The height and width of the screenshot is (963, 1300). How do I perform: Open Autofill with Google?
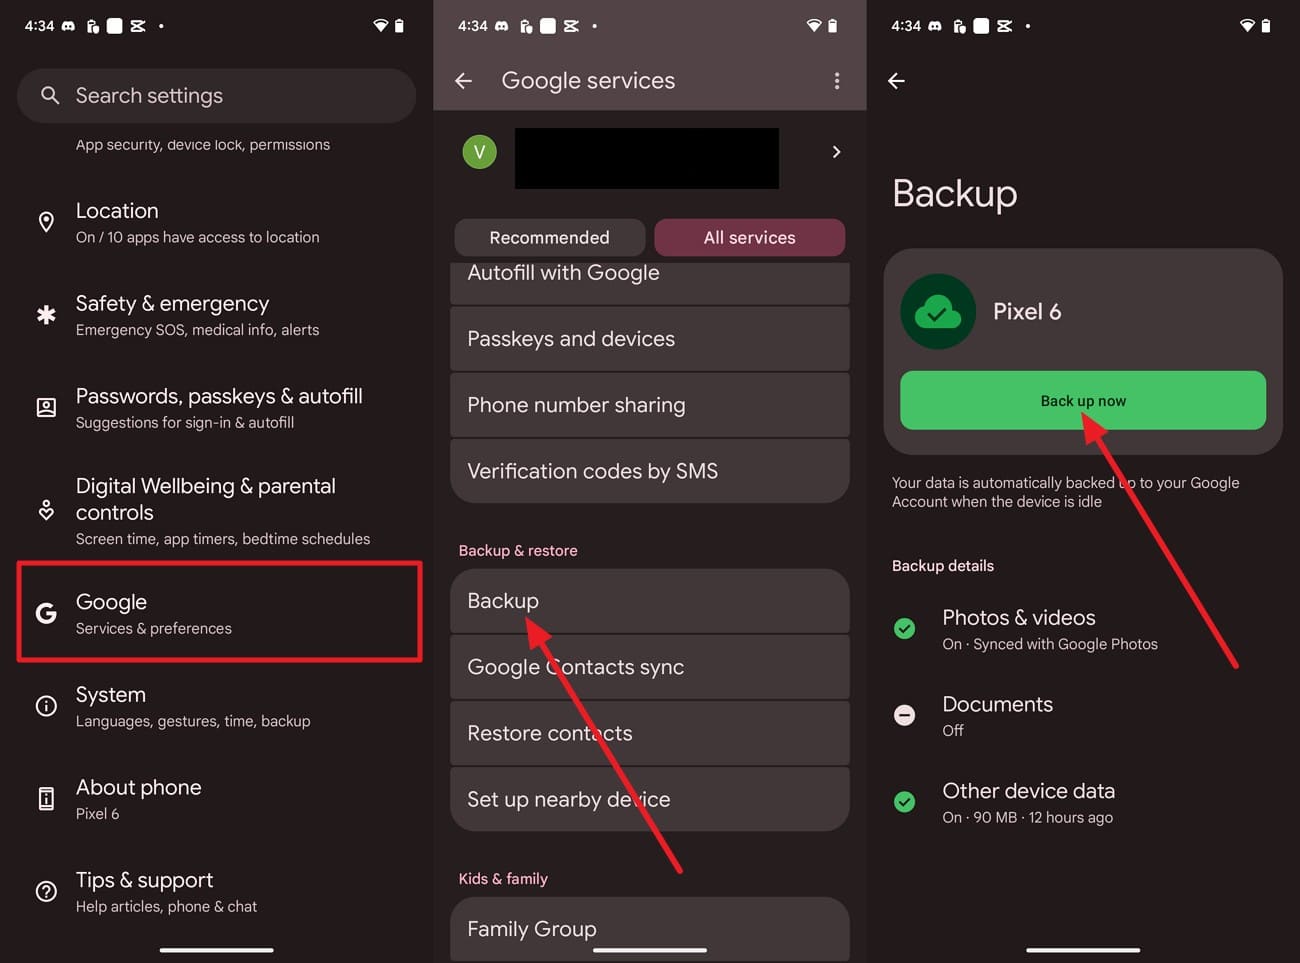tap(650, 282)
